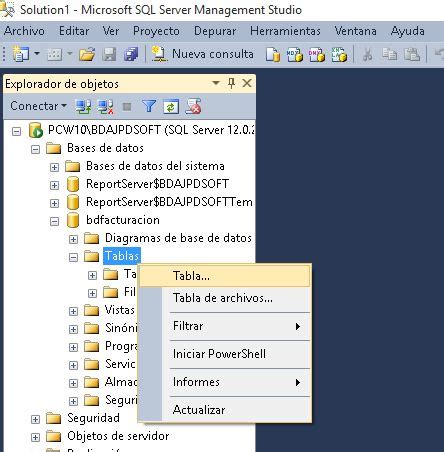Image resolution: width=444 pixels, height=452 pixels.
Task: Expand Bases de datos del sistema
Action: (x=54, y=167)
